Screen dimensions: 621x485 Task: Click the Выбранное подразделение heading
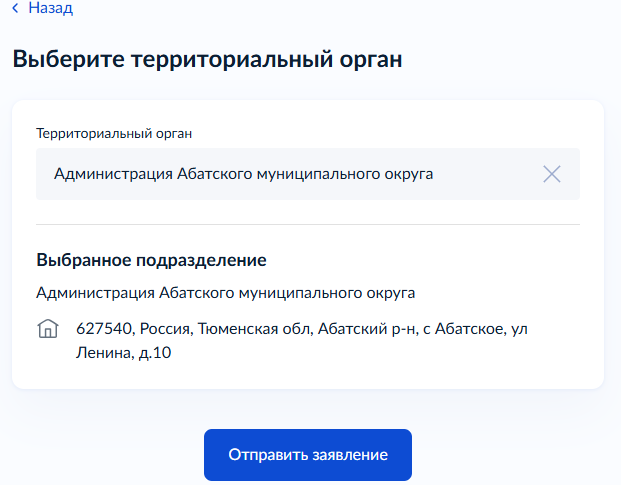tap(151, 260)
